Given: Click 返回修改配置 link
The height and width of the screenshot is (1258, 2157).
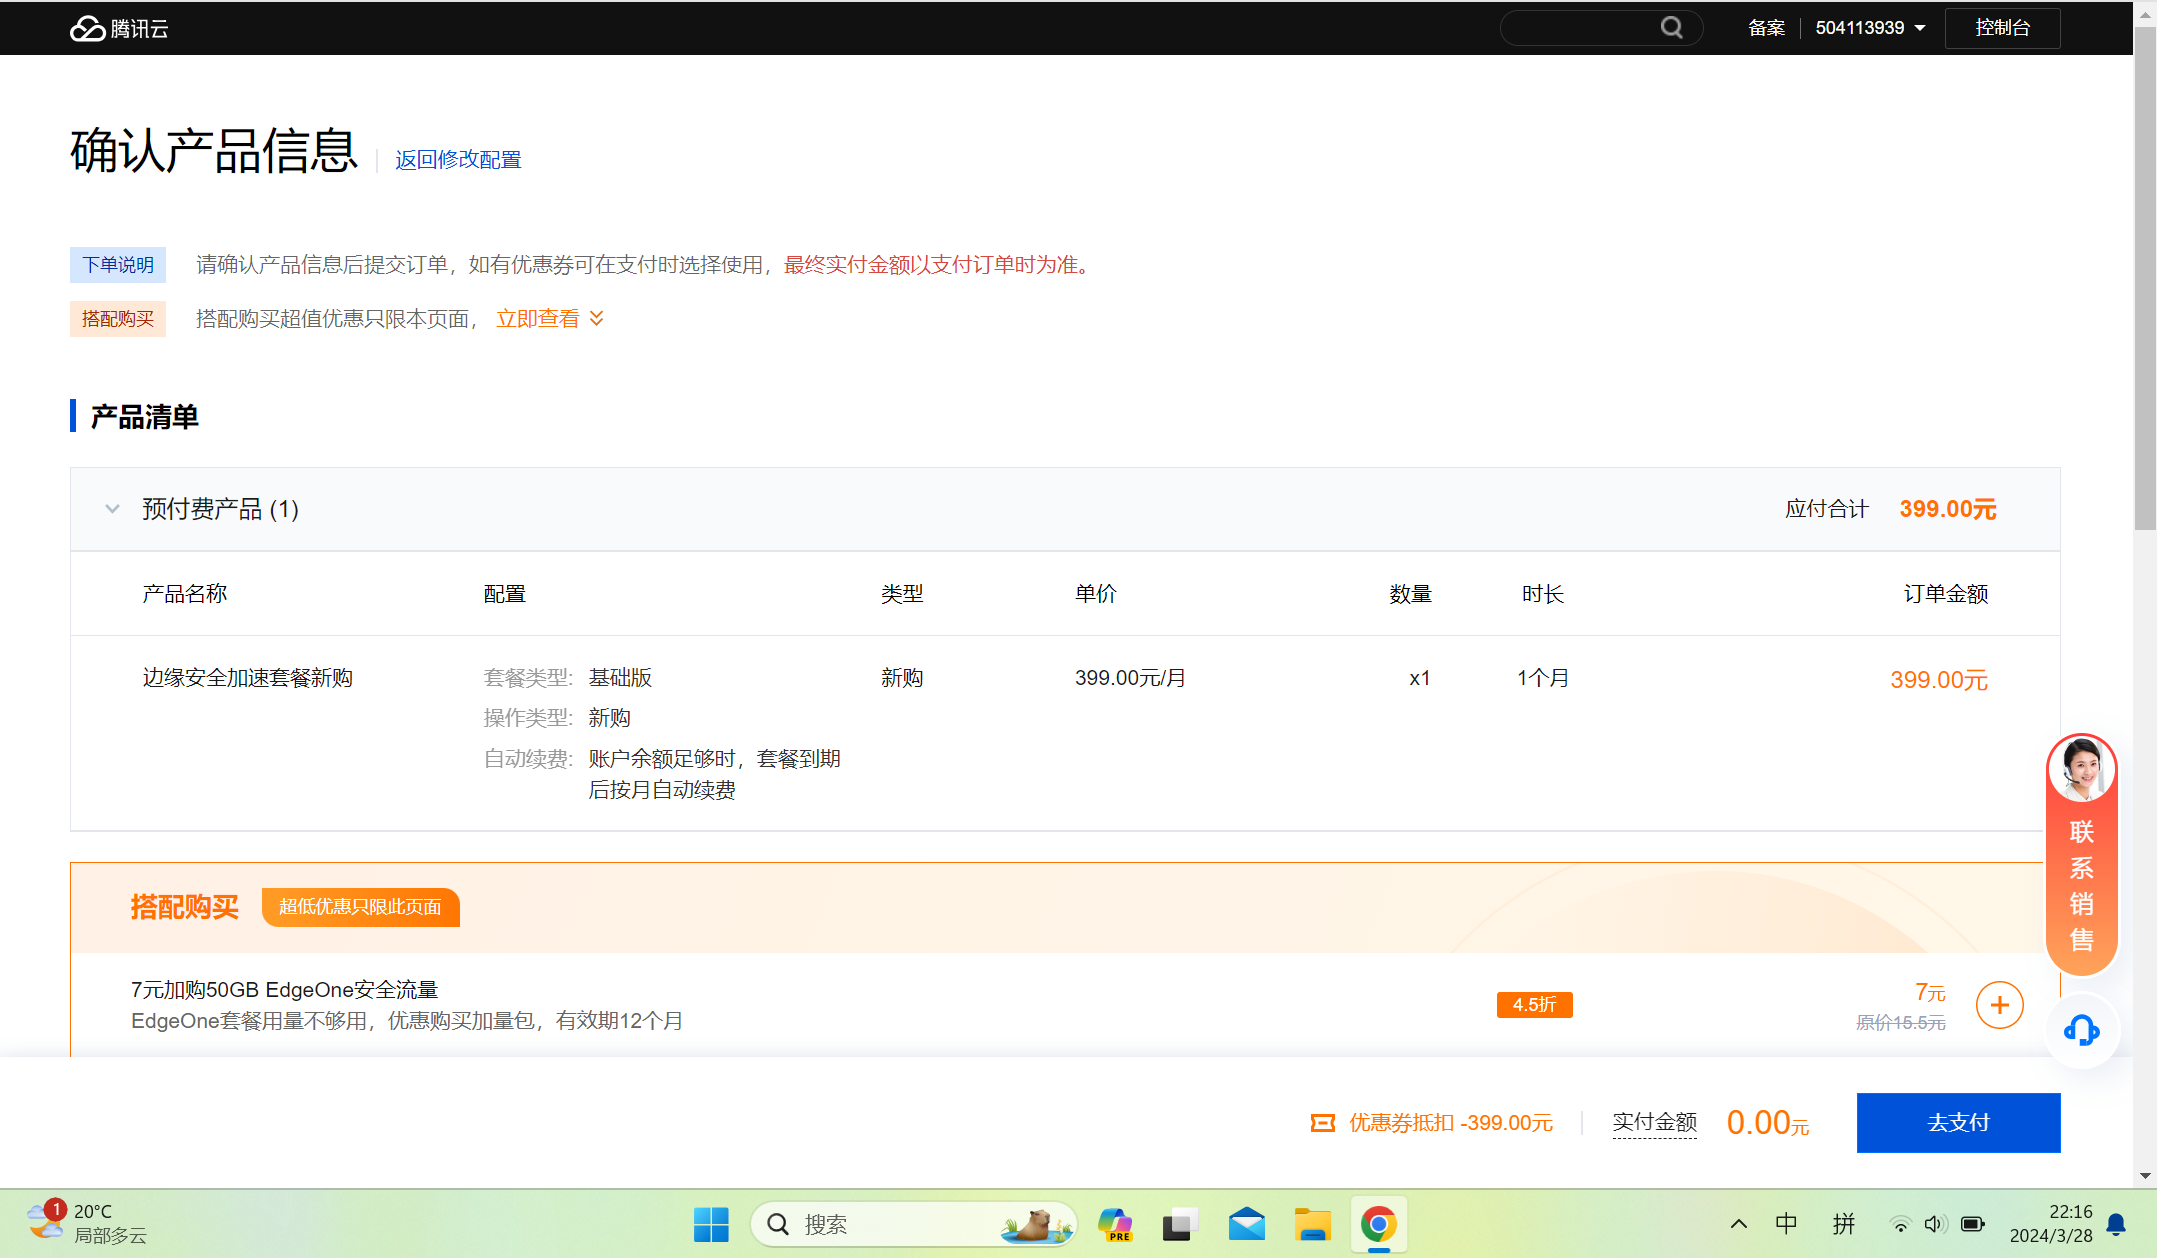Looking at the screenshot, I should click(458, 160).
